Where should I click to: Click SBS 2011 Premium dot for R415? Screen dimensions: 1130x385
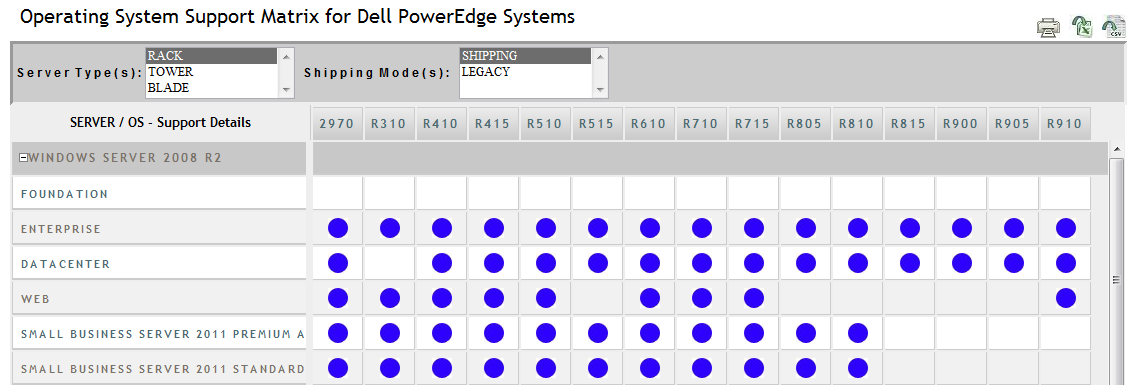pos(494,333)
